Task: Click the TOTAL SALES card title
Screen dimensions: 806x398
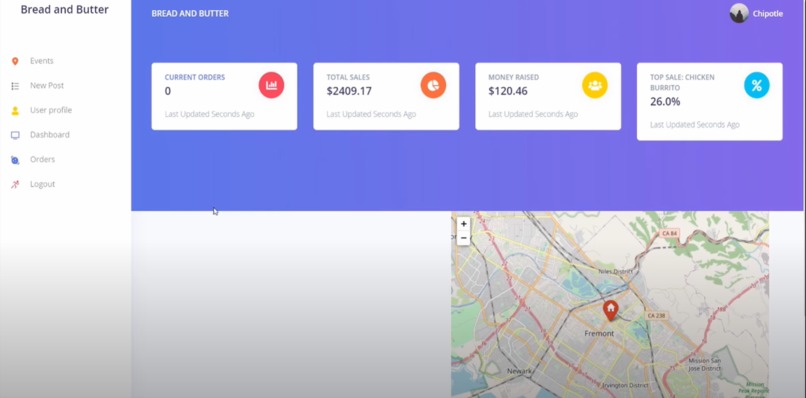Action: pyautogui.click(x=348, y=77)
